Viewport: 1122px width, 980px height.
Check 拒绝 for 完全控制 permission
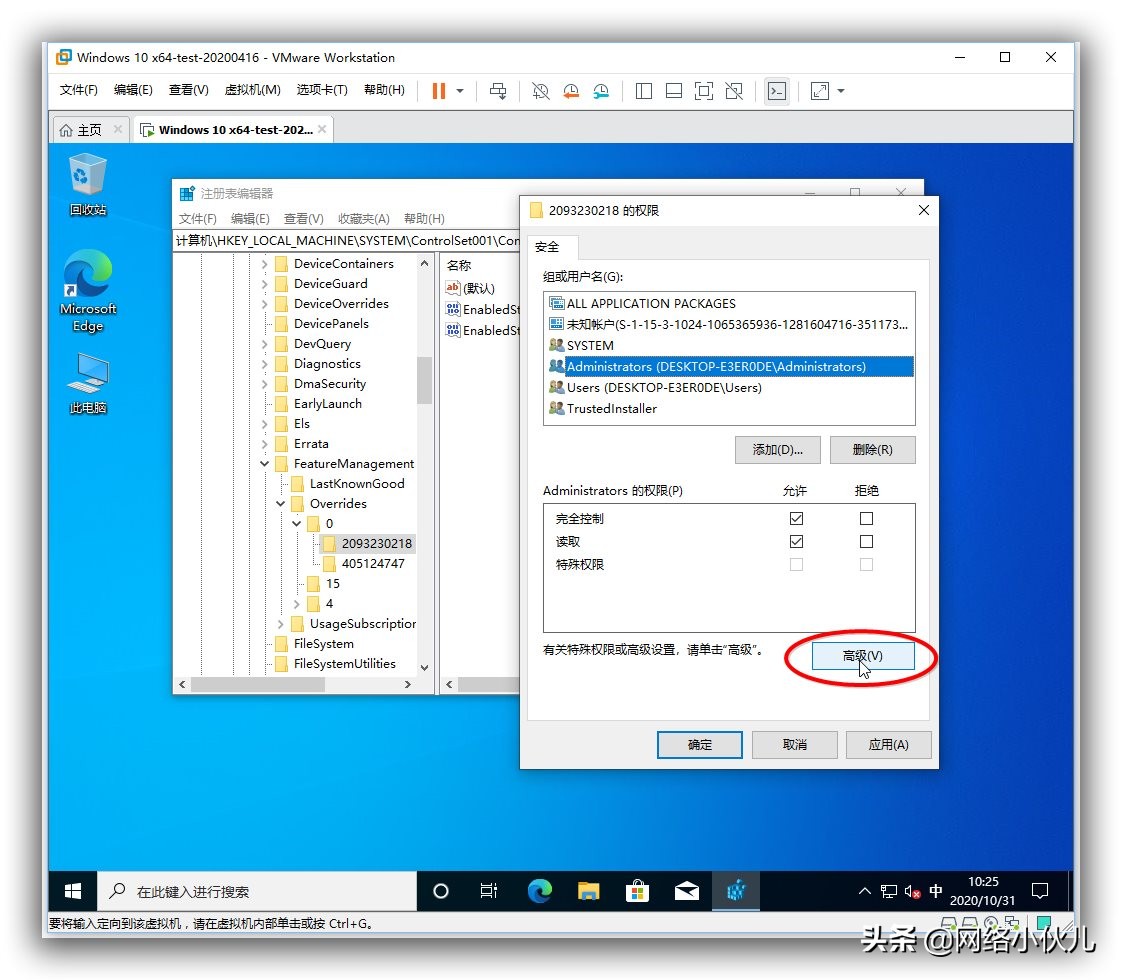click(x=866, y=518)
